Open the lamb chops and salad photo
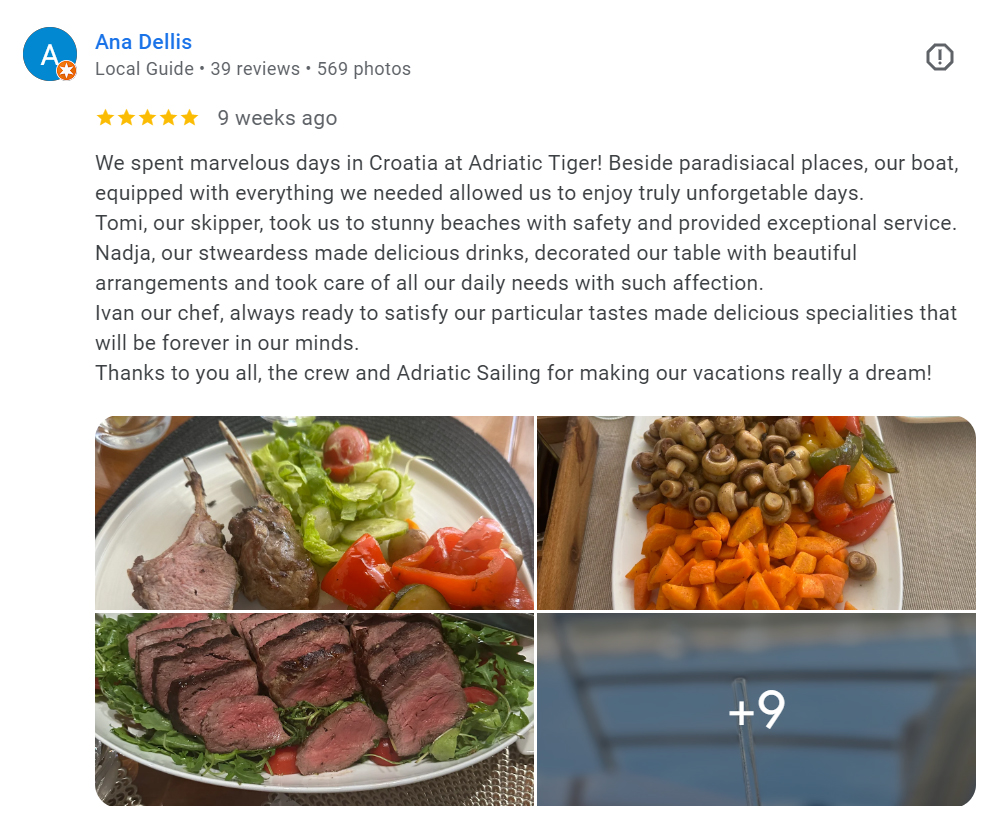Screen dimensions: 1008x825 point(314,512)
